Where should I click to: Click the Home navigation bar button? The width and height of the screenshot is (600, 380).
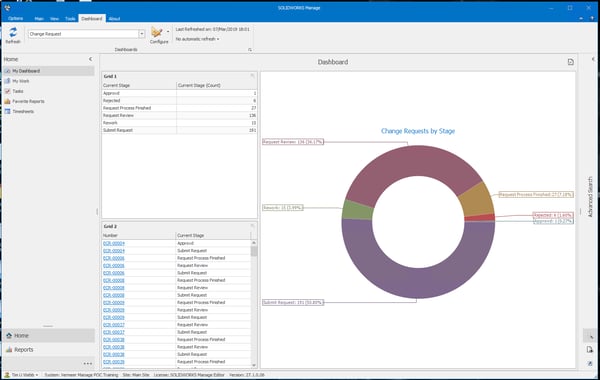(x=49, y=336)
